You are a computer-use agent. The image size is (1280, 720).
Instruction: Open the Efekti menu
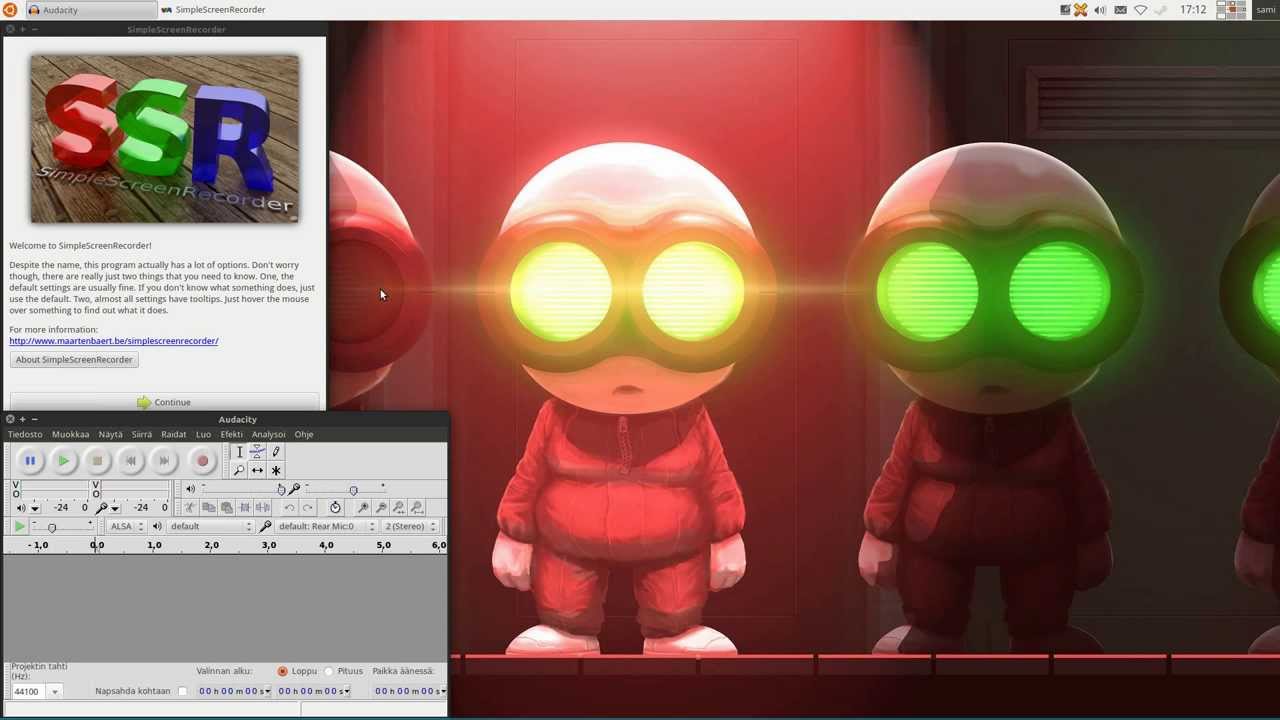click(x=231, y=434)
